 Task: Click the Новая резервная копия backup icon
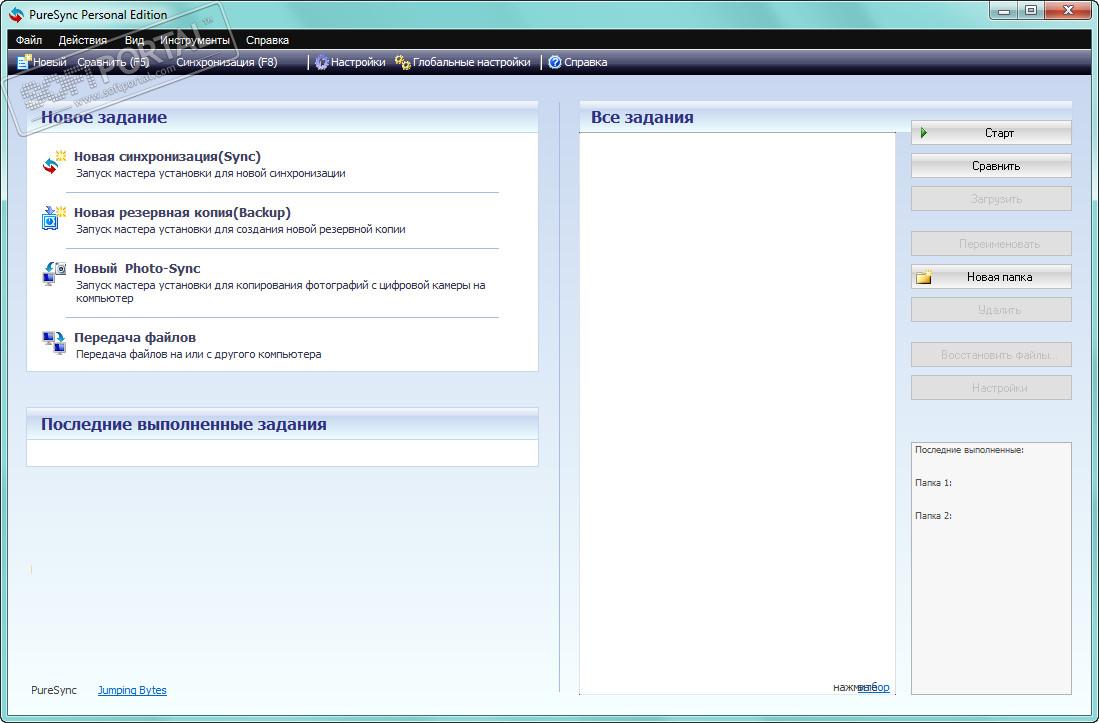(x=53, y=219)
